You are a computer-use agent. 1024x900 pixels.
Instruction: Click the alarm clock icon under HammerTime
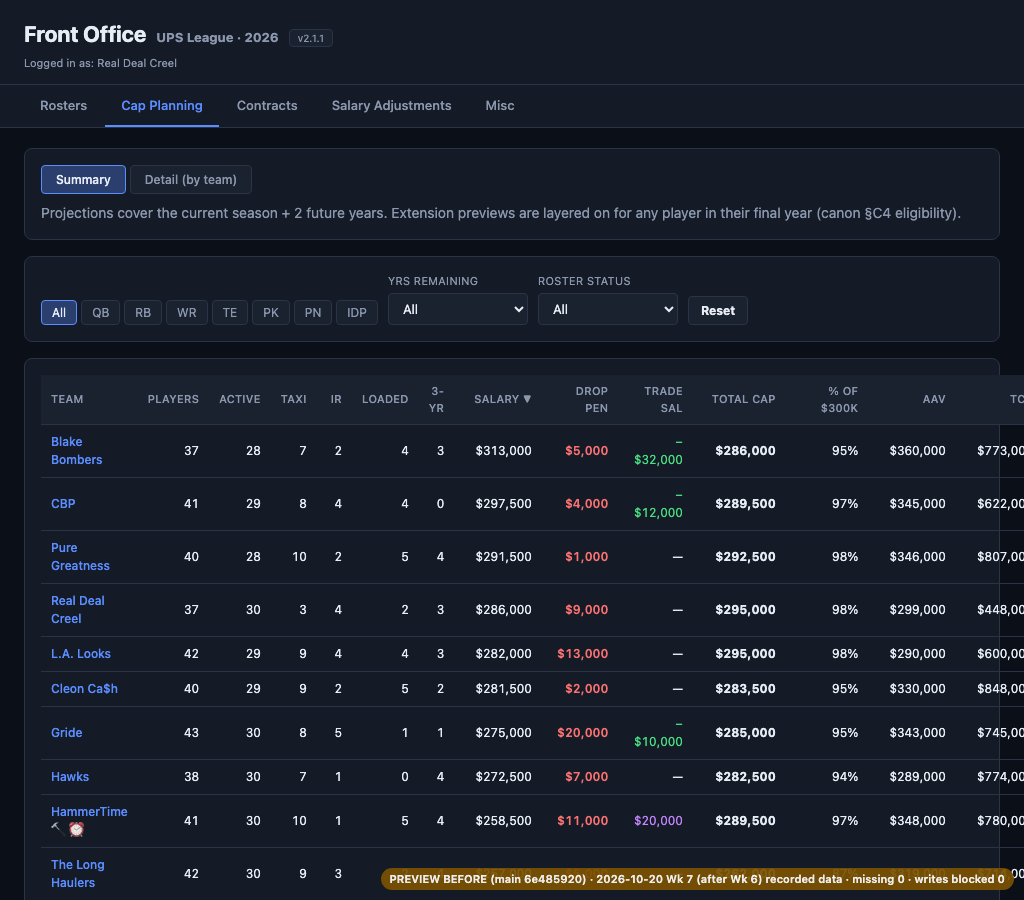pos(76,829)
